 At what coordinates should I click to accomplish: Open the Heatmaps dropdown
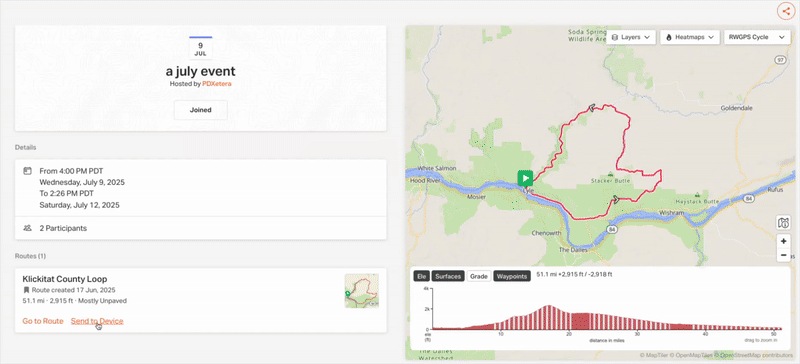click(x=690, y=37)
